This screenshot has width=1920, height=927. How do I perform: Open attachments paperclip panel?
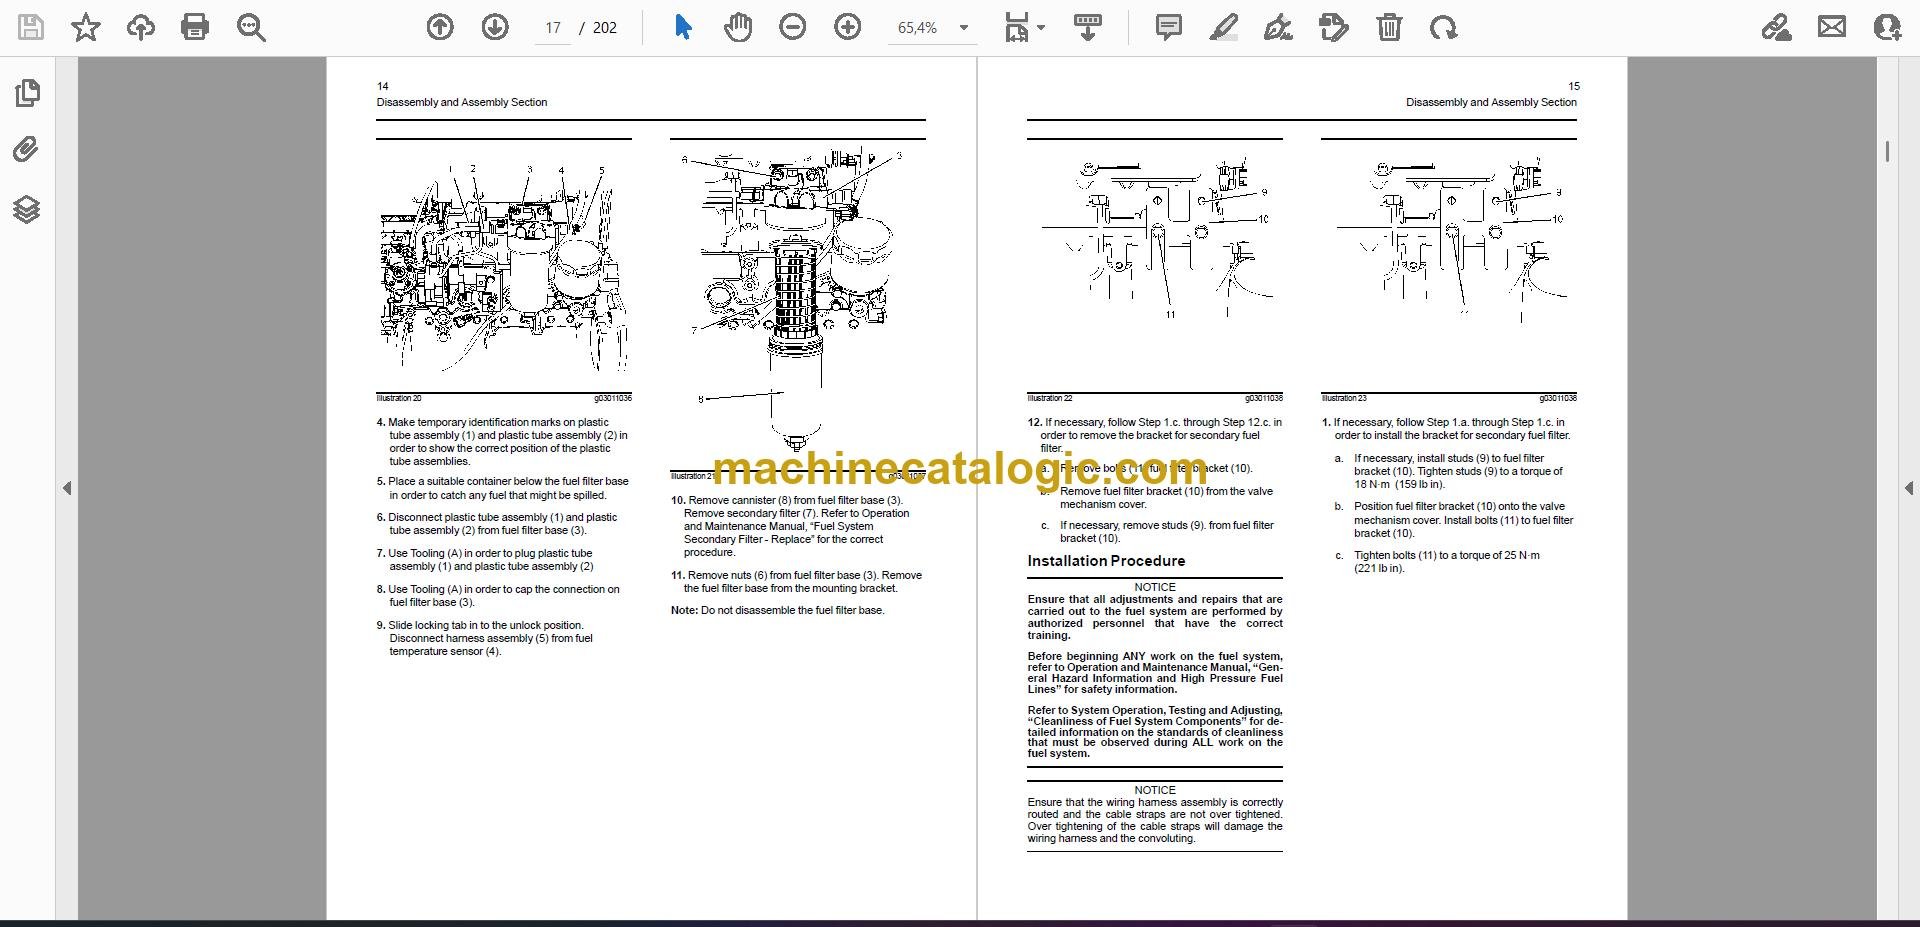click(27, 150)
